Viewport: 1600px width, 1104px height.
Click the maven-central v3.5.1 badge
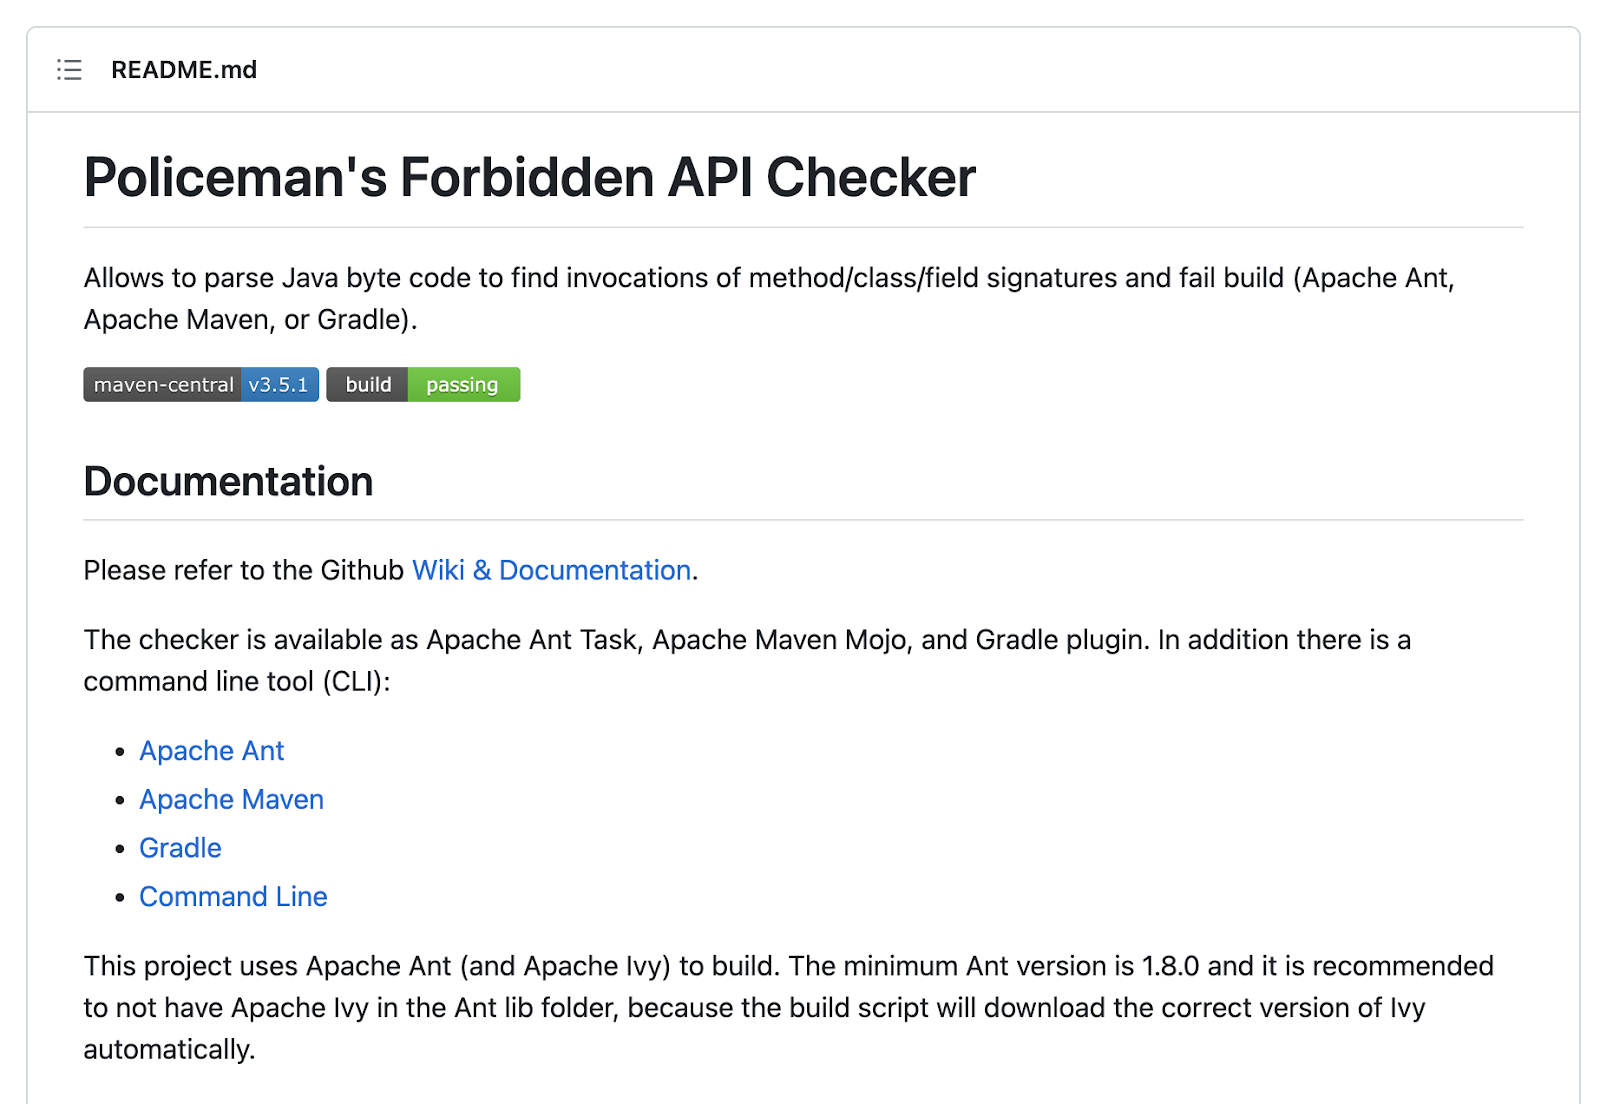201,385
